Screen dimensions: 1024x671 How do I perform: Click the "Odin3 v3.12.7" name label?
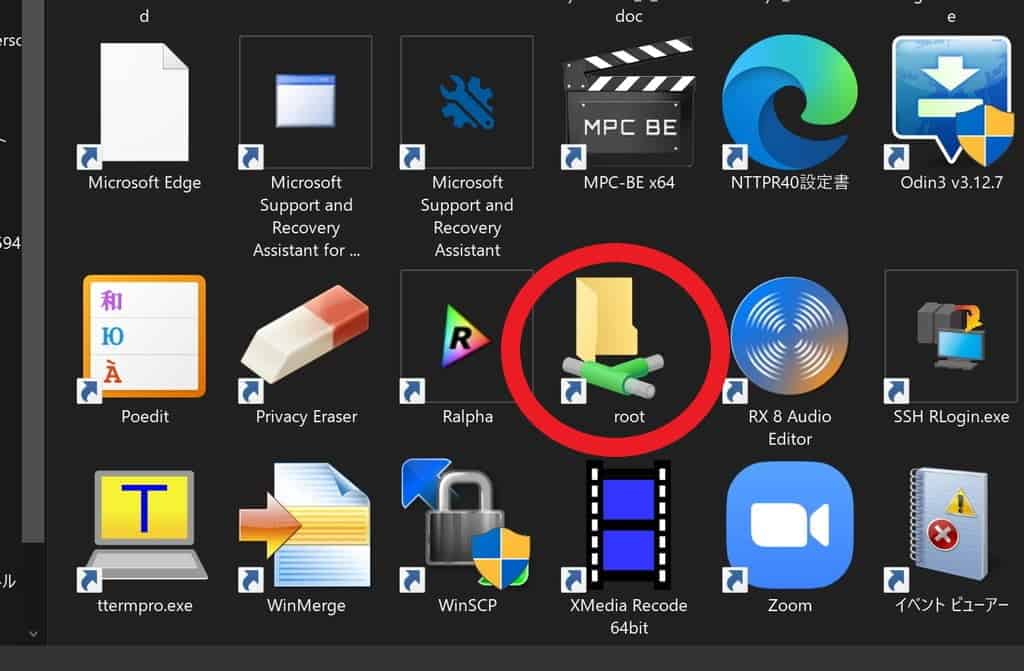coord(951,182)
